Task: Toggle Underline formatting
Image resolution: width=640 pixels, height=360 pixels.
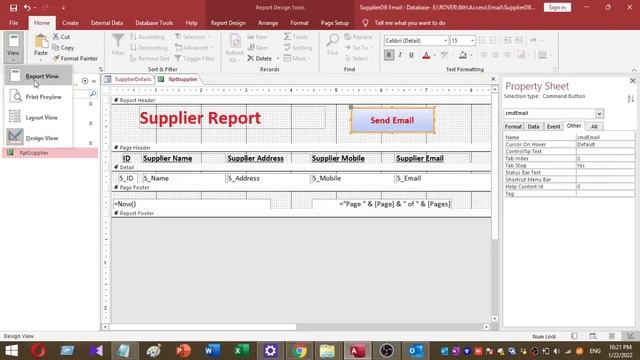Action: (411, 55)
